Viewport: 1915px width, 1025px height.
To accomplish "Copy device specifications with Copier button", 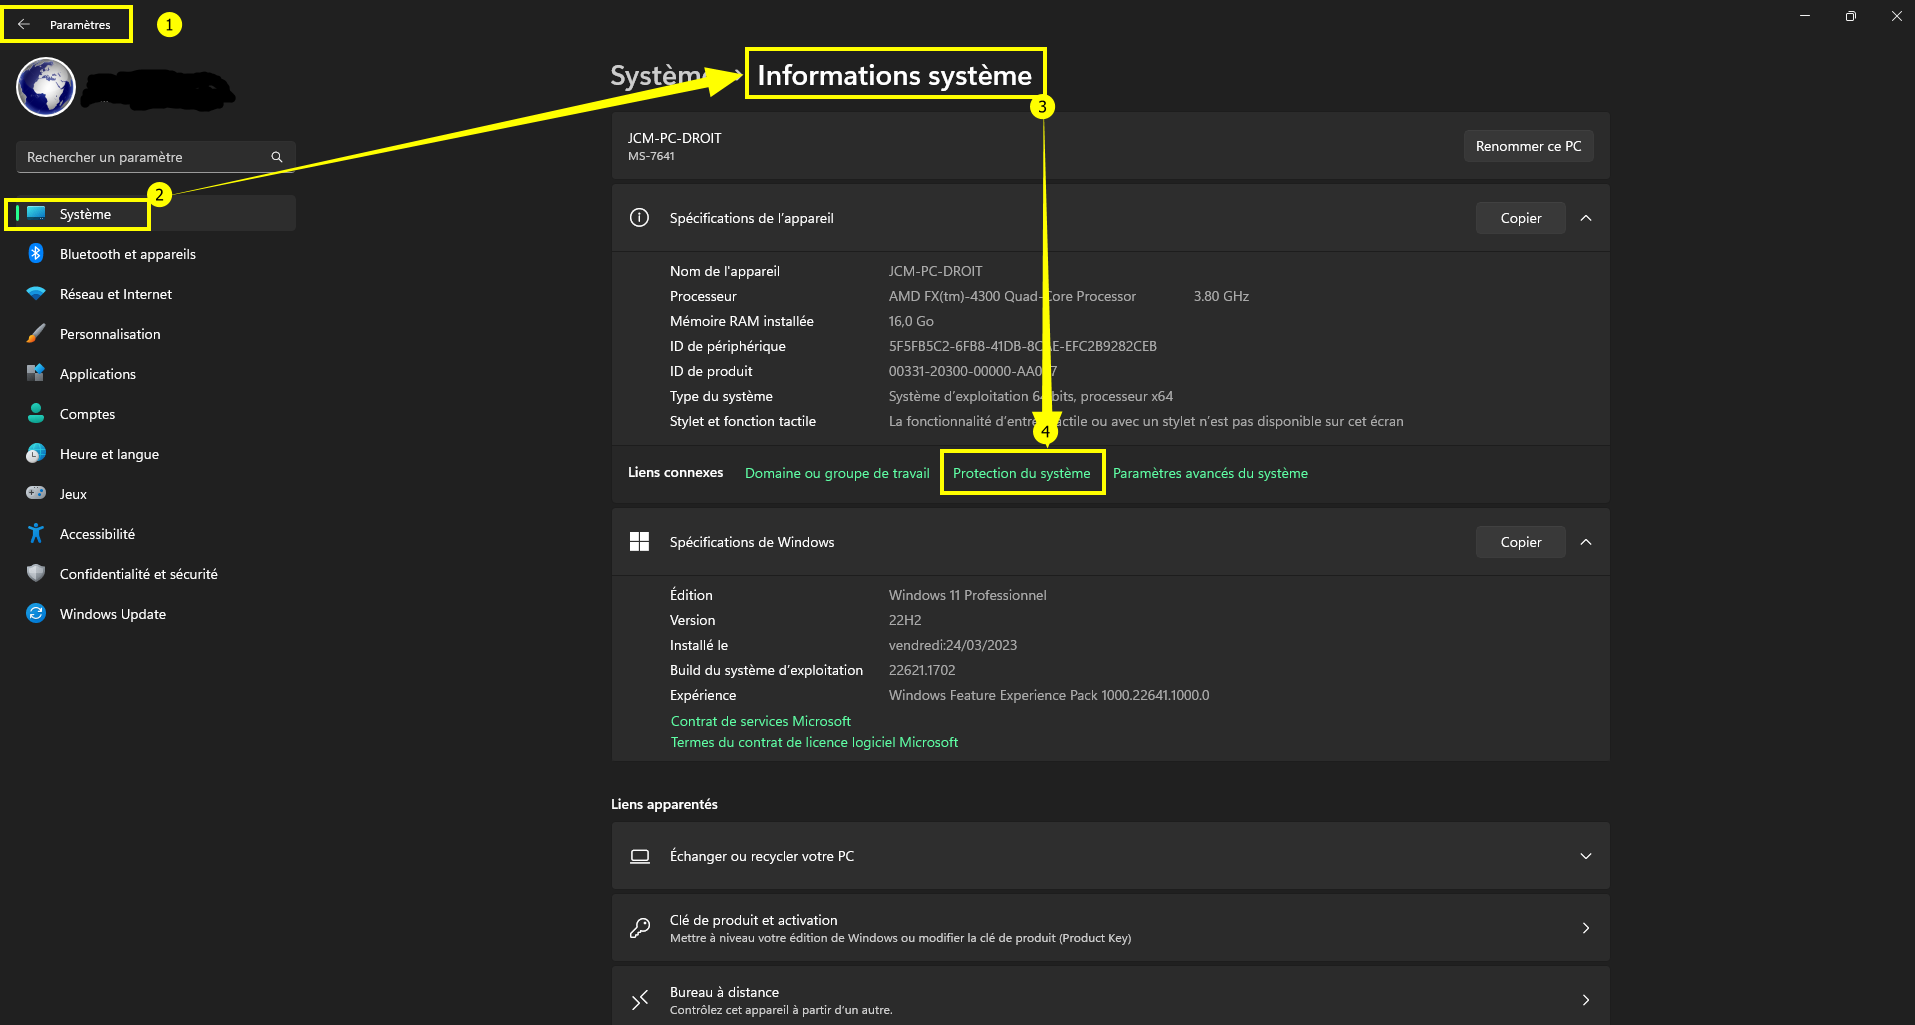I will (1520, 218).
